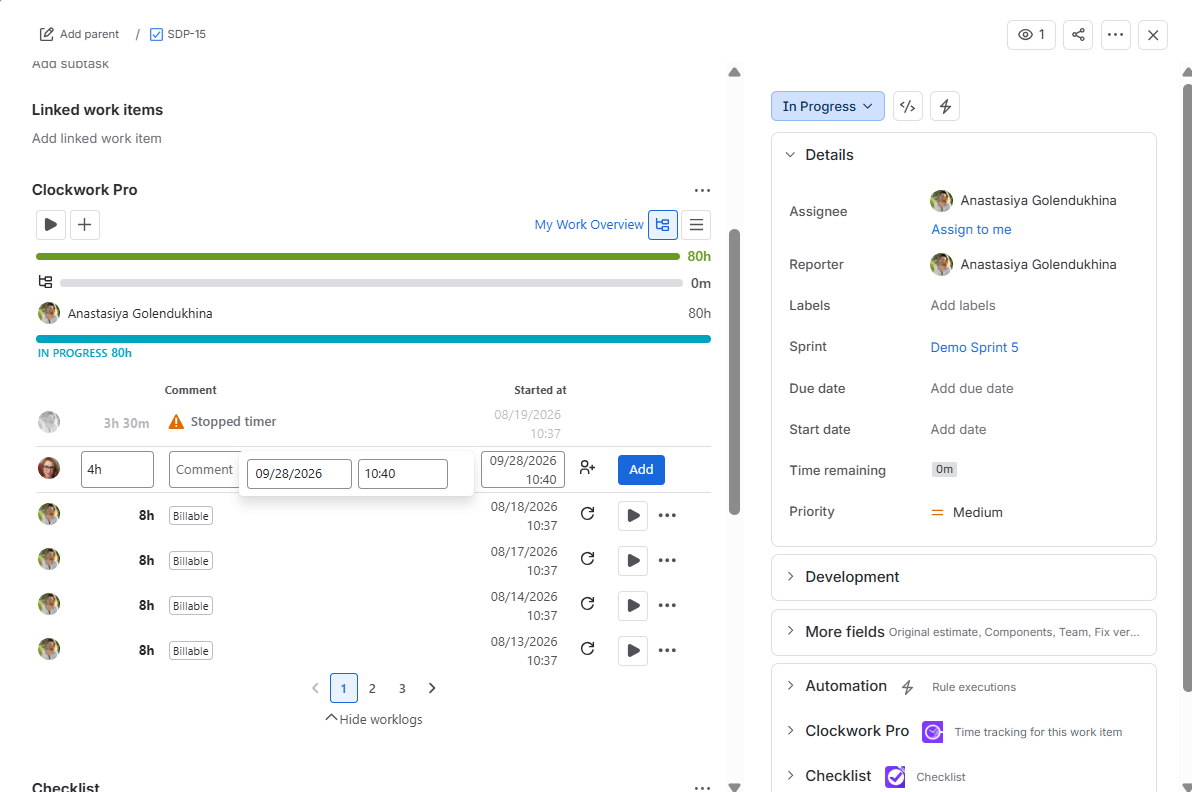The height and width of the screenshot is (792, 1192).
Task: Expand the Clockwork Pro side panel section
Action: [x=791, y=731]
